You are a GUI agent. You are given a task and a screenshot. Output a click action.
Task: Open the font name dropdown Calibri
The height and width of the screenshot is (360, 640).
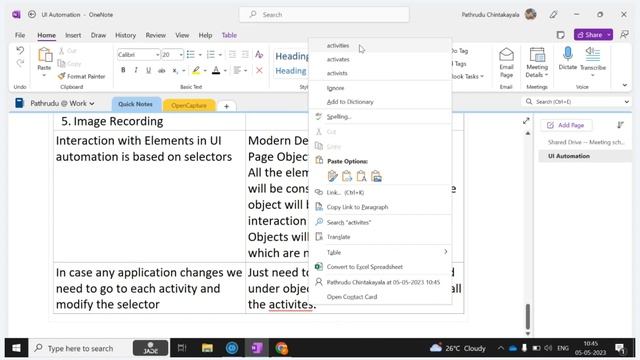tap(139, 54)
